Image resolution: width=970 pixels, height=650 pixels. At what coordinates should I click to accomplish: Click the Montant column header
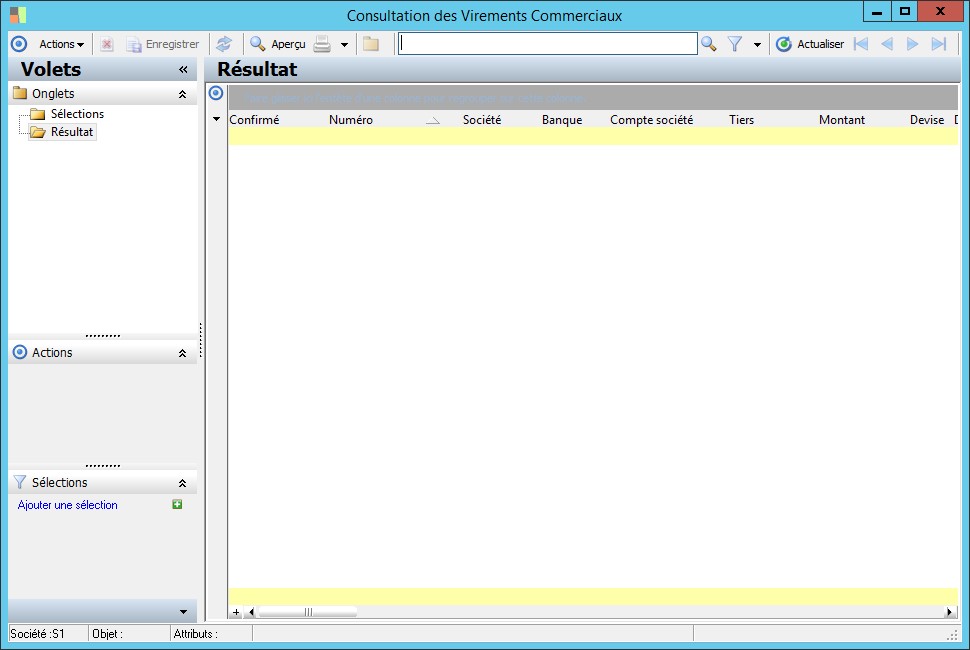[x=842, y=119]
